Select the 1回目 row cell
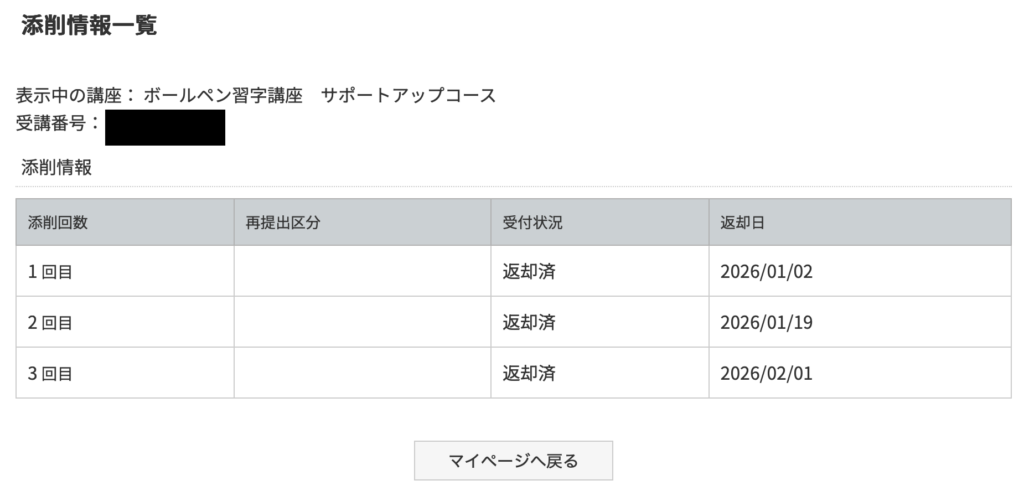This screenshot has height=496, width=1024. 50,272
